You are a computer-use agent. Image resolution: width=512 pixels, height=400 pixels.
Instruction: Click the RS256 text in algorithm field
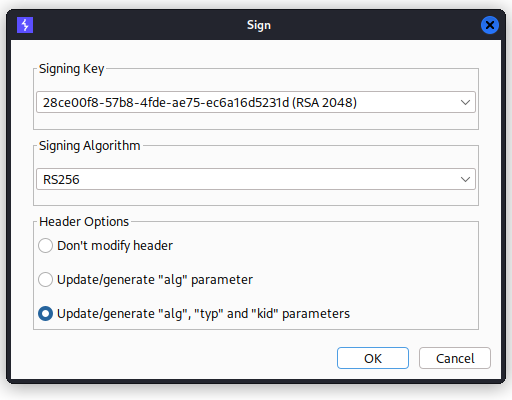click(61, 180)
